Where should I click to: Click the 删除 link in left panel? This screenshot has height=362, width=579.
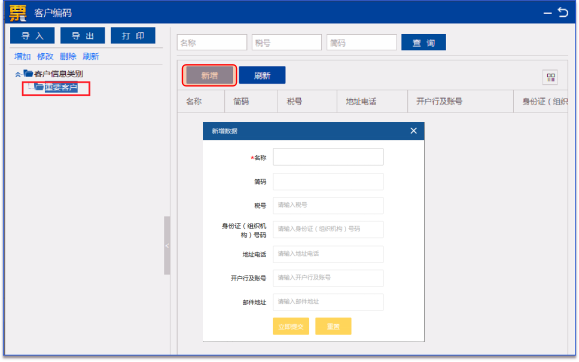click(x=68, y=57)
